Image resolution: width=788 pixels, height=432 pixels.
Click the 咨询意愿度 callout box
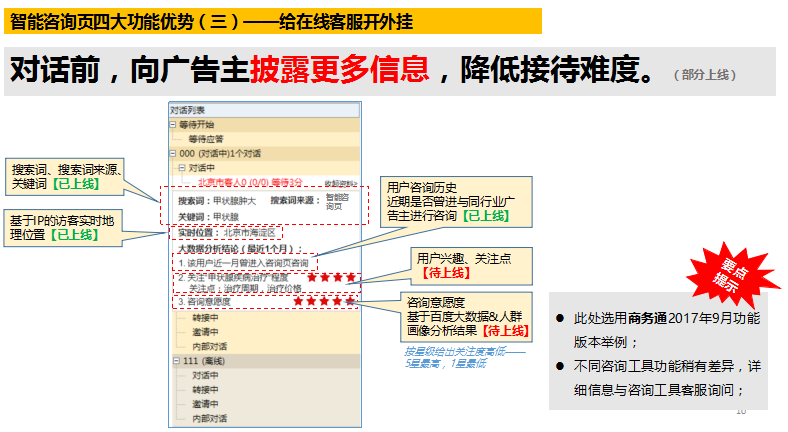(x=466, y=317)
